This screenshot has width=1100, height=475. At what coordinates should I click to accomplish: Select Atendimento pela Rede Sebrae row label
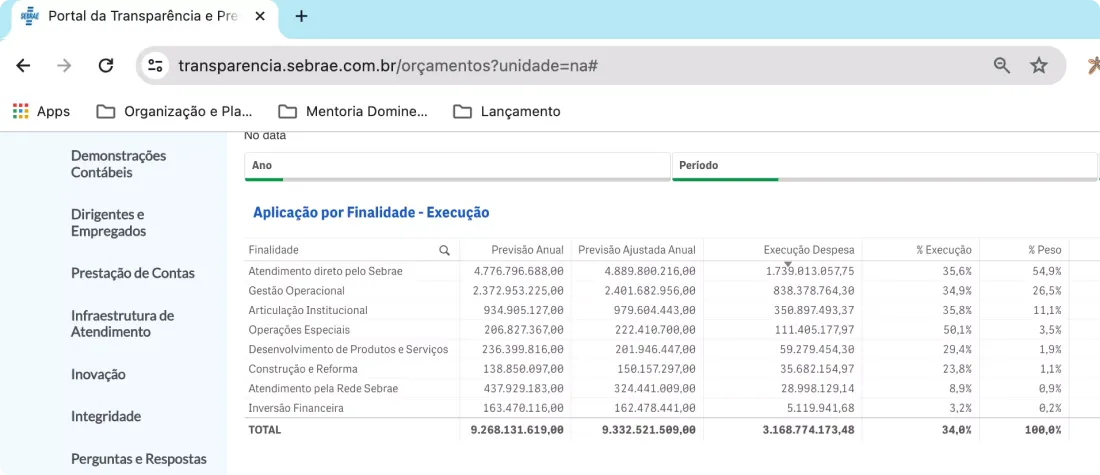(x=323, y=389)
